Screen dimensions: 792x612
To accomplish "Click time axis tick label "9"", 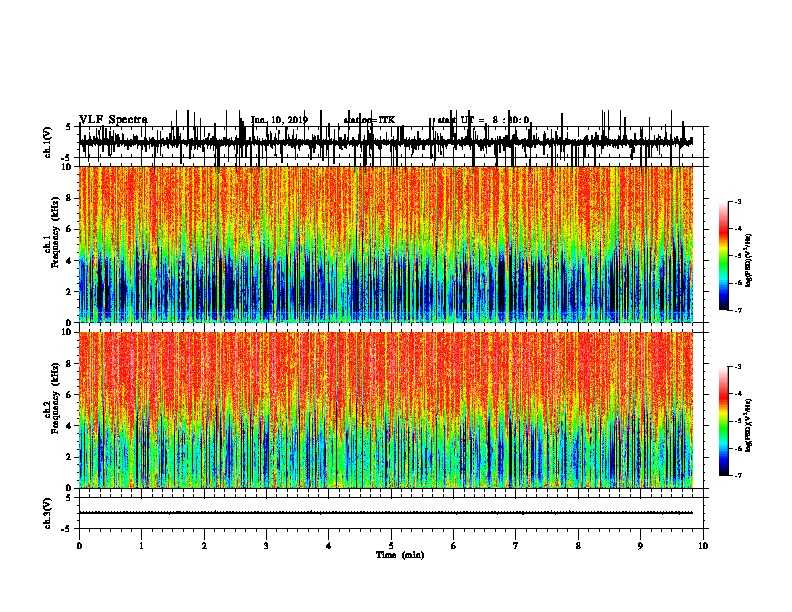I will tap(640, 546).
